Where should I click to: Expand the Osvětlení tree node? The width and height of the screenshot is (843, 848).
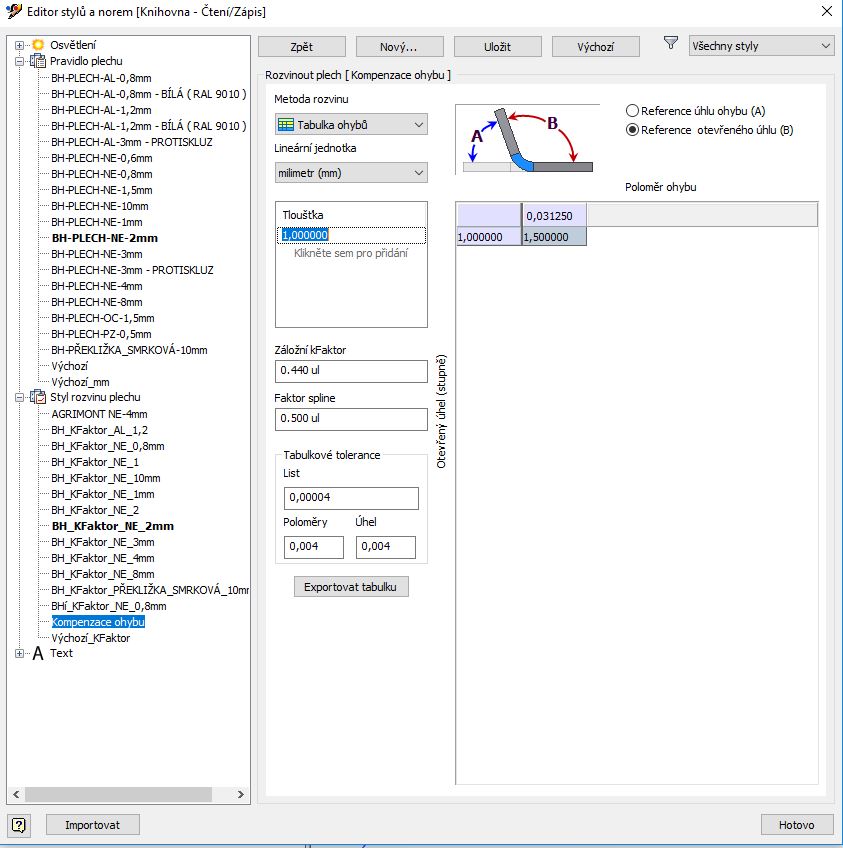point(20,45)
